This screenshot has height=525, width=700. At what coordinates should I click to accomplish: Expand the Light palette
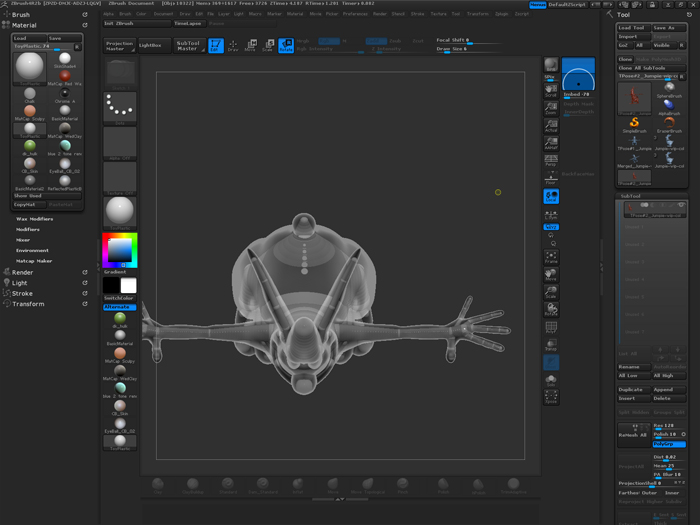point(19,283)
